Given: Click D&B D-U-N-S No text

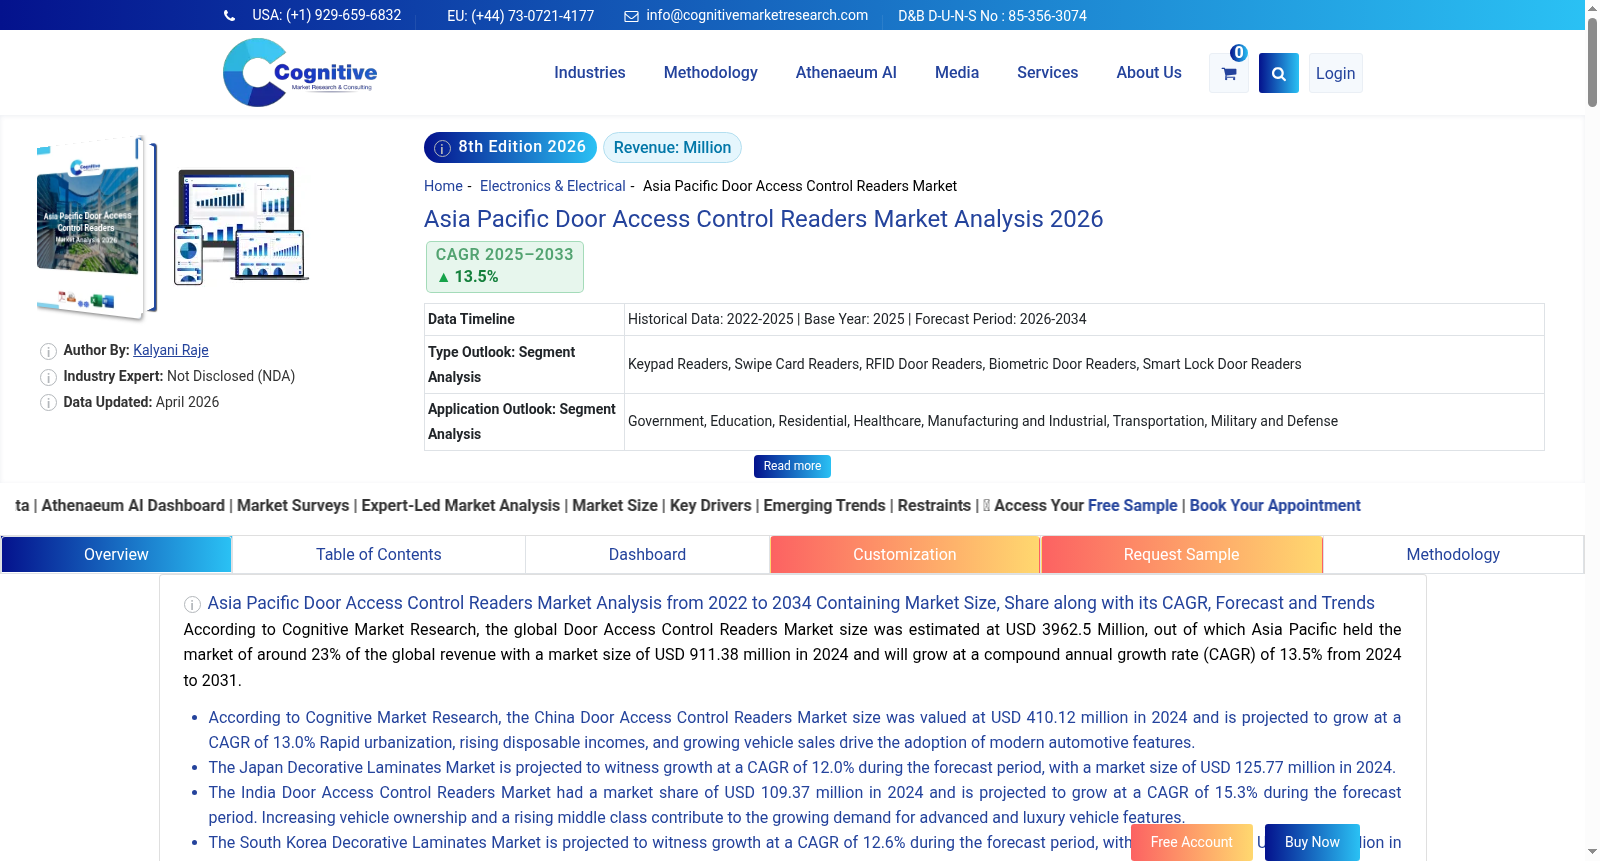Looking at the screenshot, I should point(992,16).
